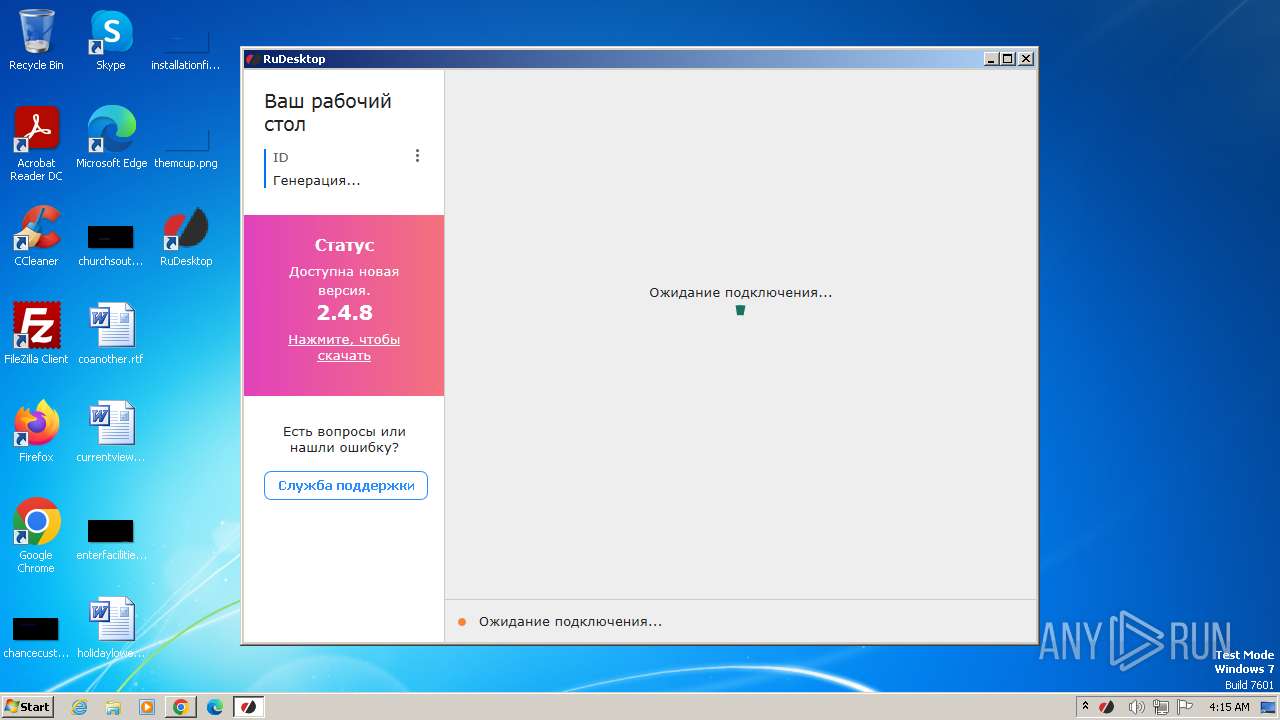Open the Skype desktop shortcut
Image resolution: width=1280 pixels, height=720 pixels.
(x=111, y=40)
